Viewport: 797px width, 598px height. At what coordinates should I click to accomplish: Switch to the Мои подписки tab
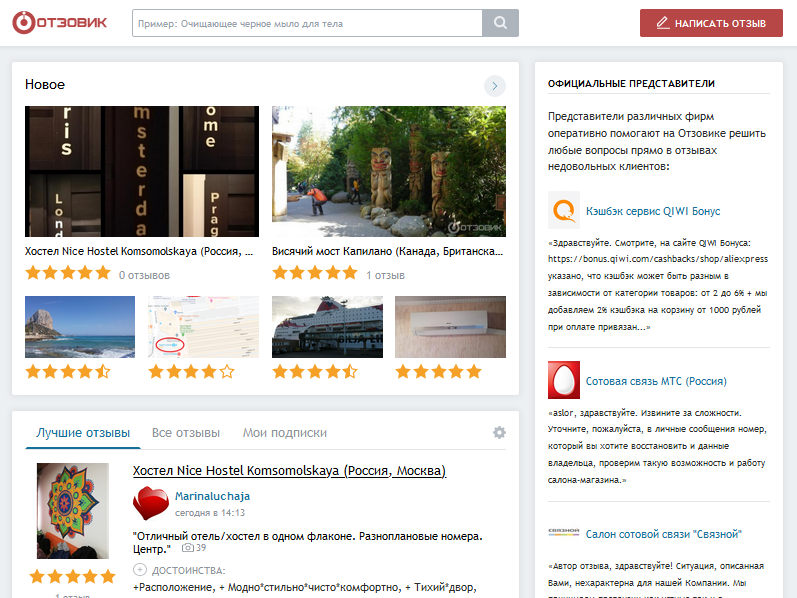285,433
